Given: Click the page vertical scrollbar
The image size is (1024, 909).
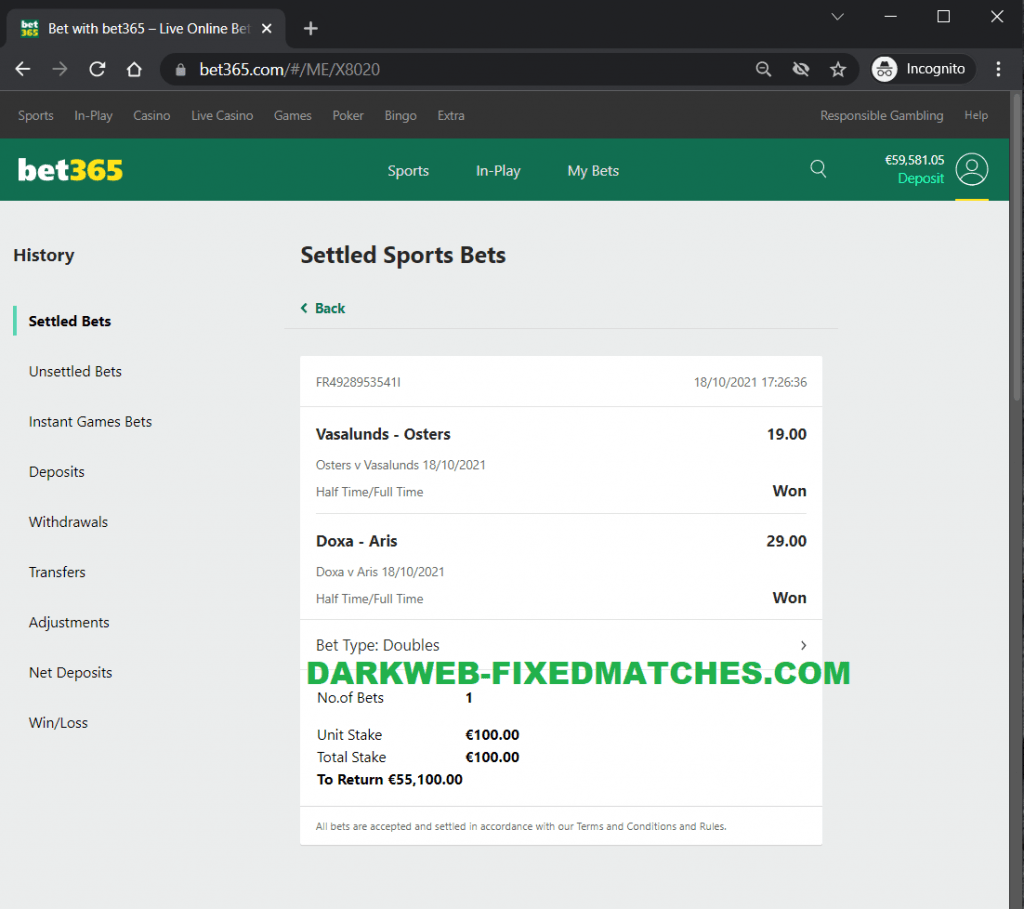Looking at the screenshot, I should [x=1017, y=248].
